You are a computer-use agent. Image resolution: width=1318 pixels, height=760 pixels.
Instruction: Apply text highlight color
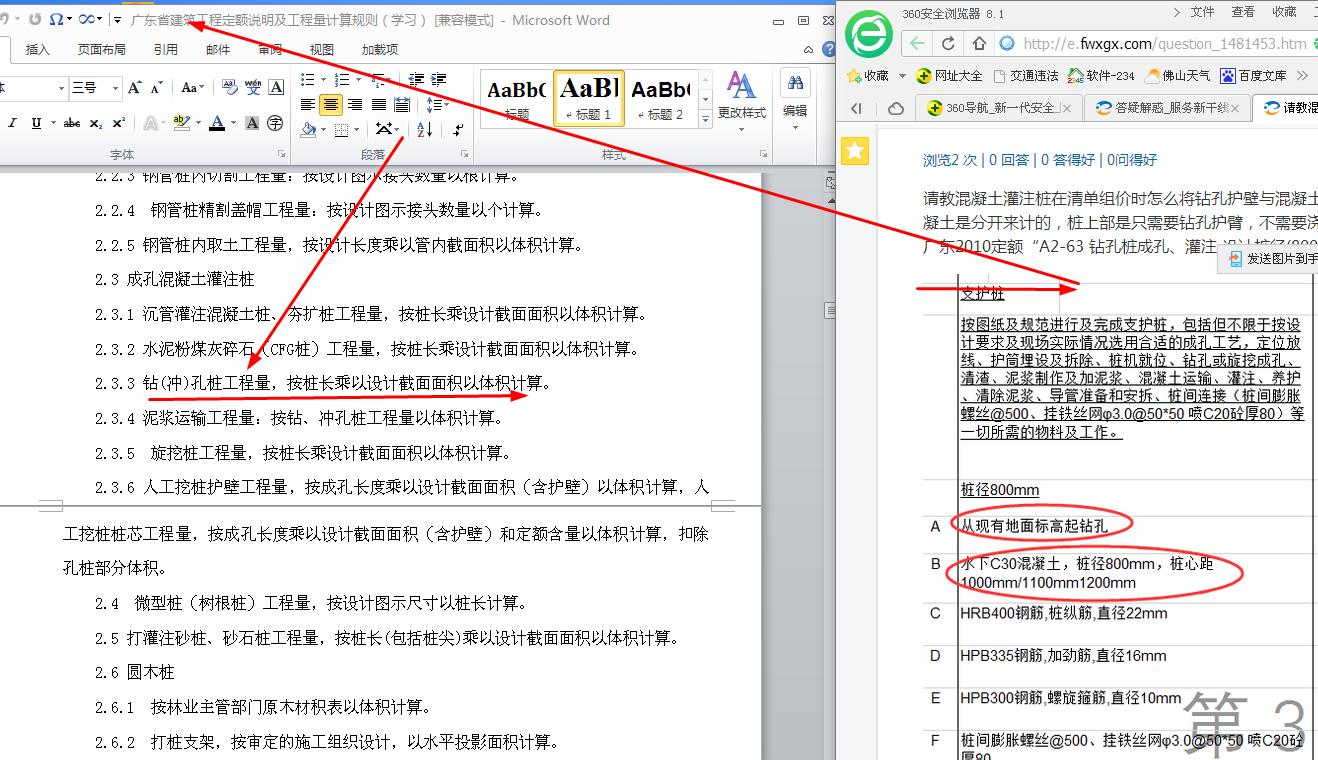pos(180,123)
